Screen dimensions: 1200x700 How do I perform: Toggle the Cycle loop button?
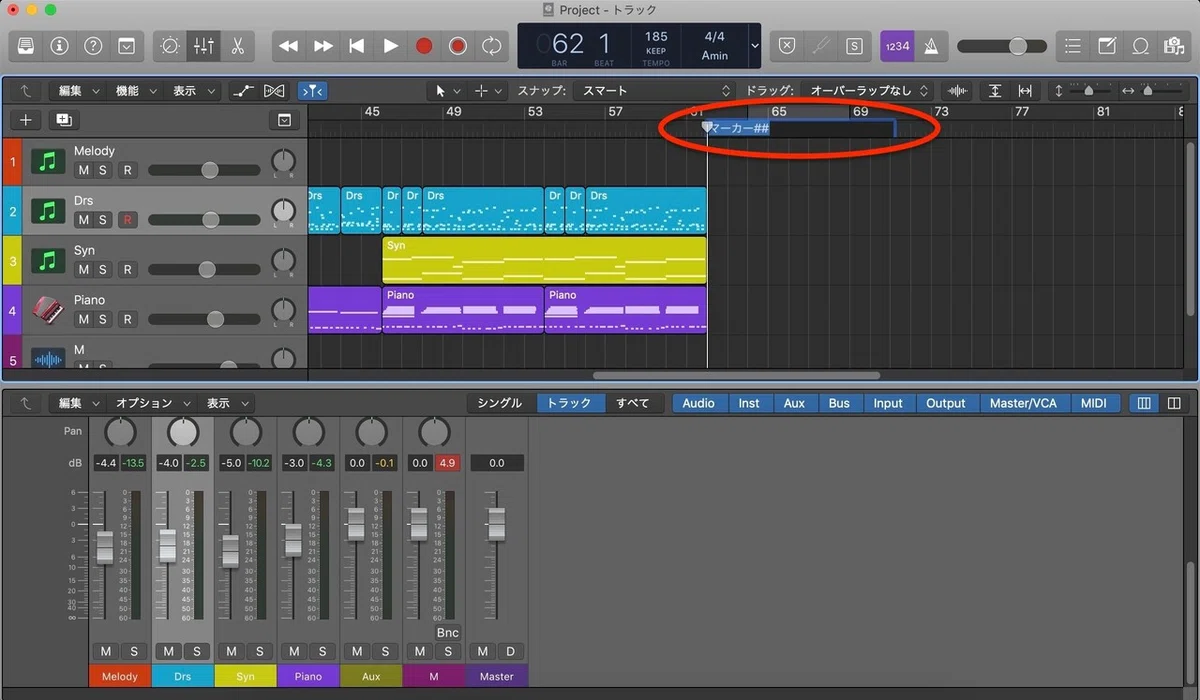pyautogui.click(x=492, y=46)
